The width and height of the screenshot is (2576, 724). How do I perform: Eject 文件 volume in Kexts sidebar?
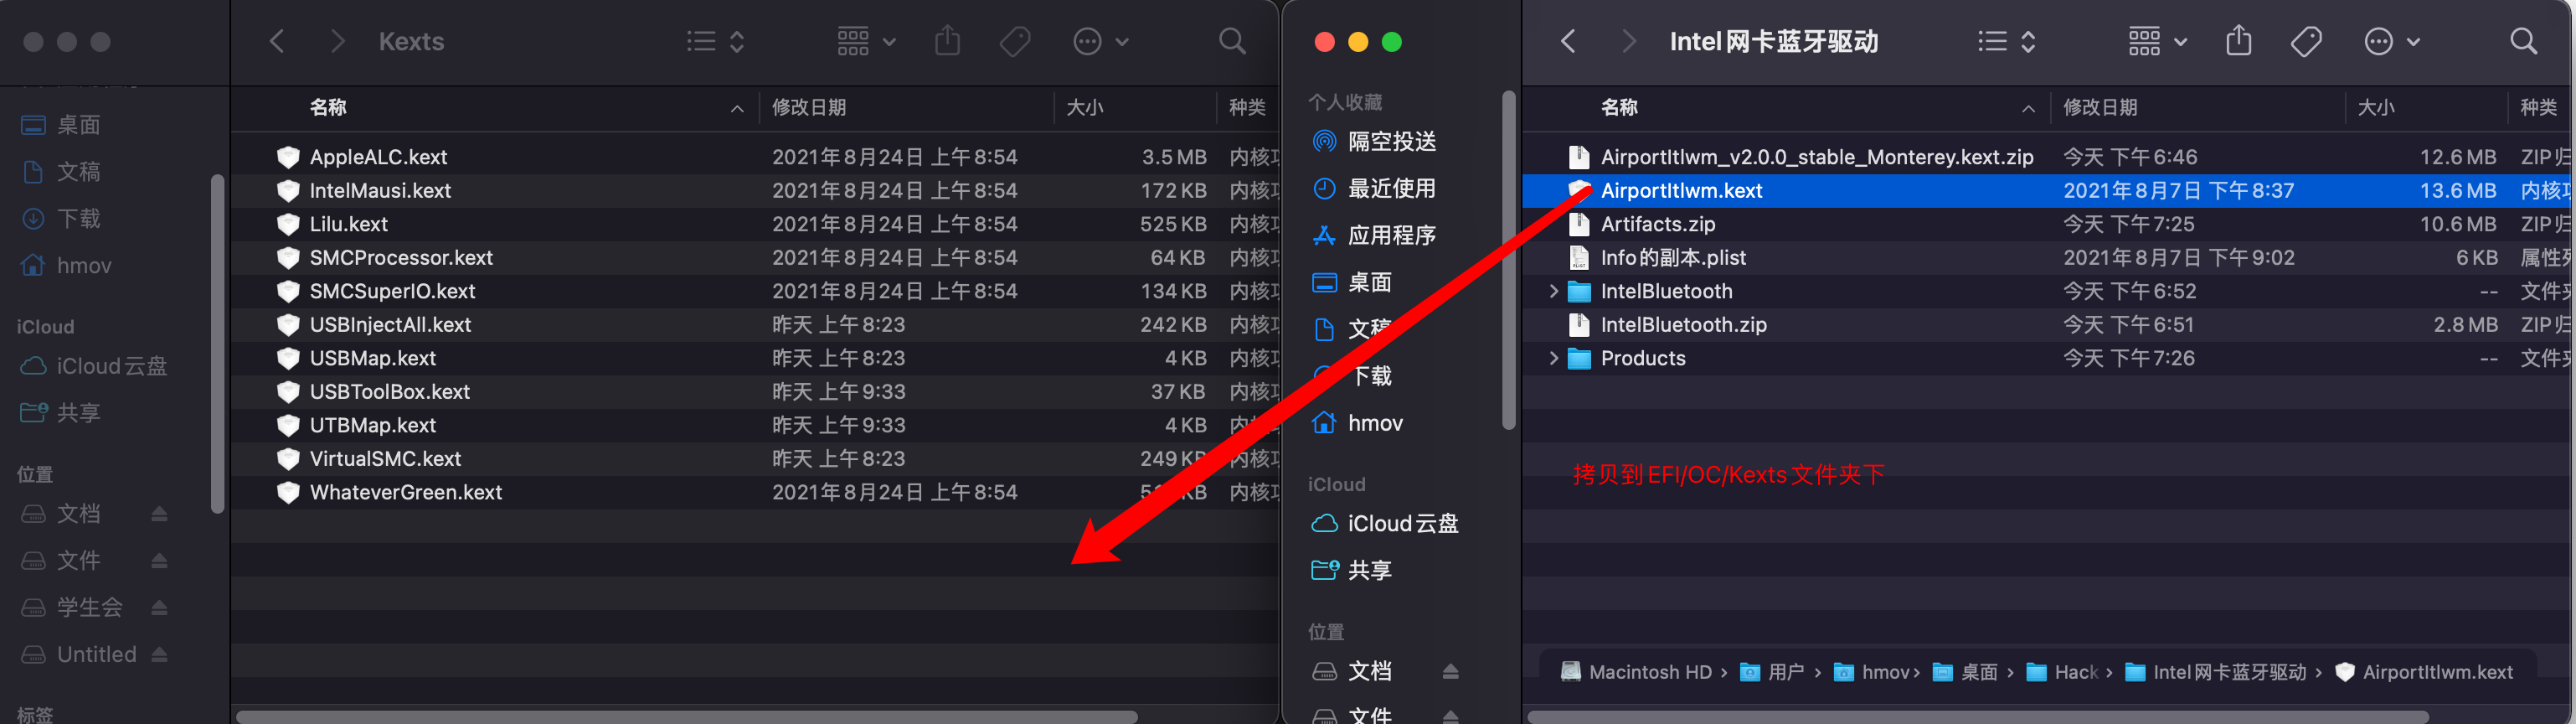pos(159,560)
